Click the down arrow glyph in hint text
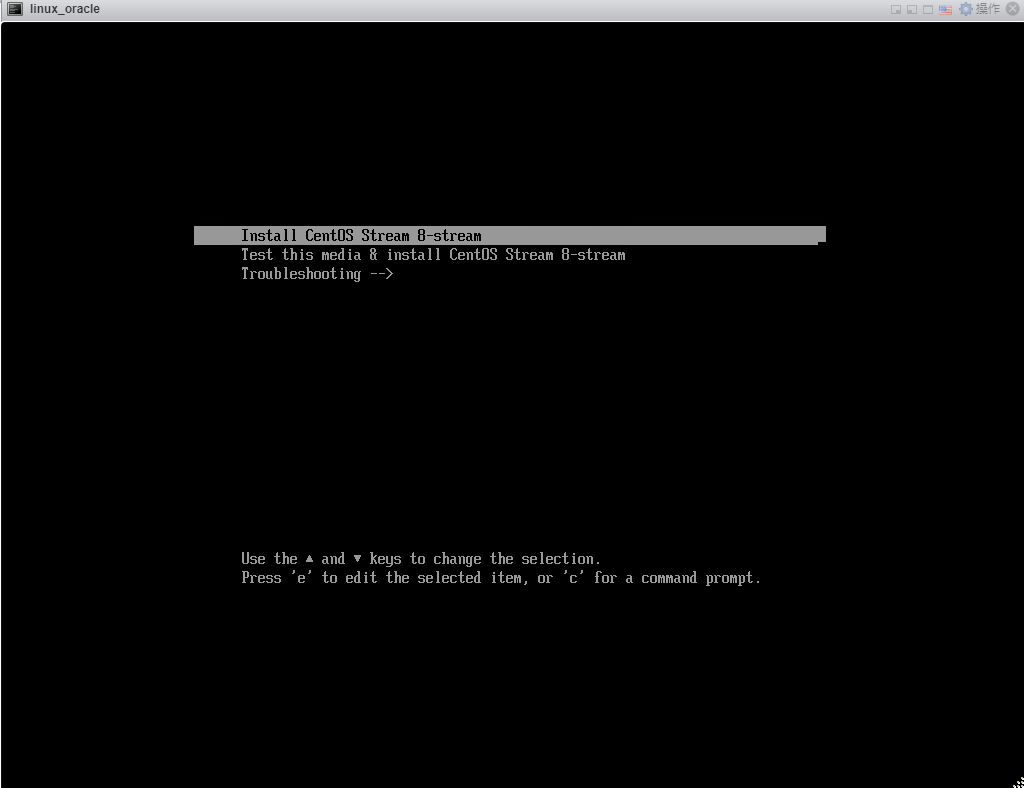Image resolution: width=1024 pixels, height=788 pixels. [357, 559]
